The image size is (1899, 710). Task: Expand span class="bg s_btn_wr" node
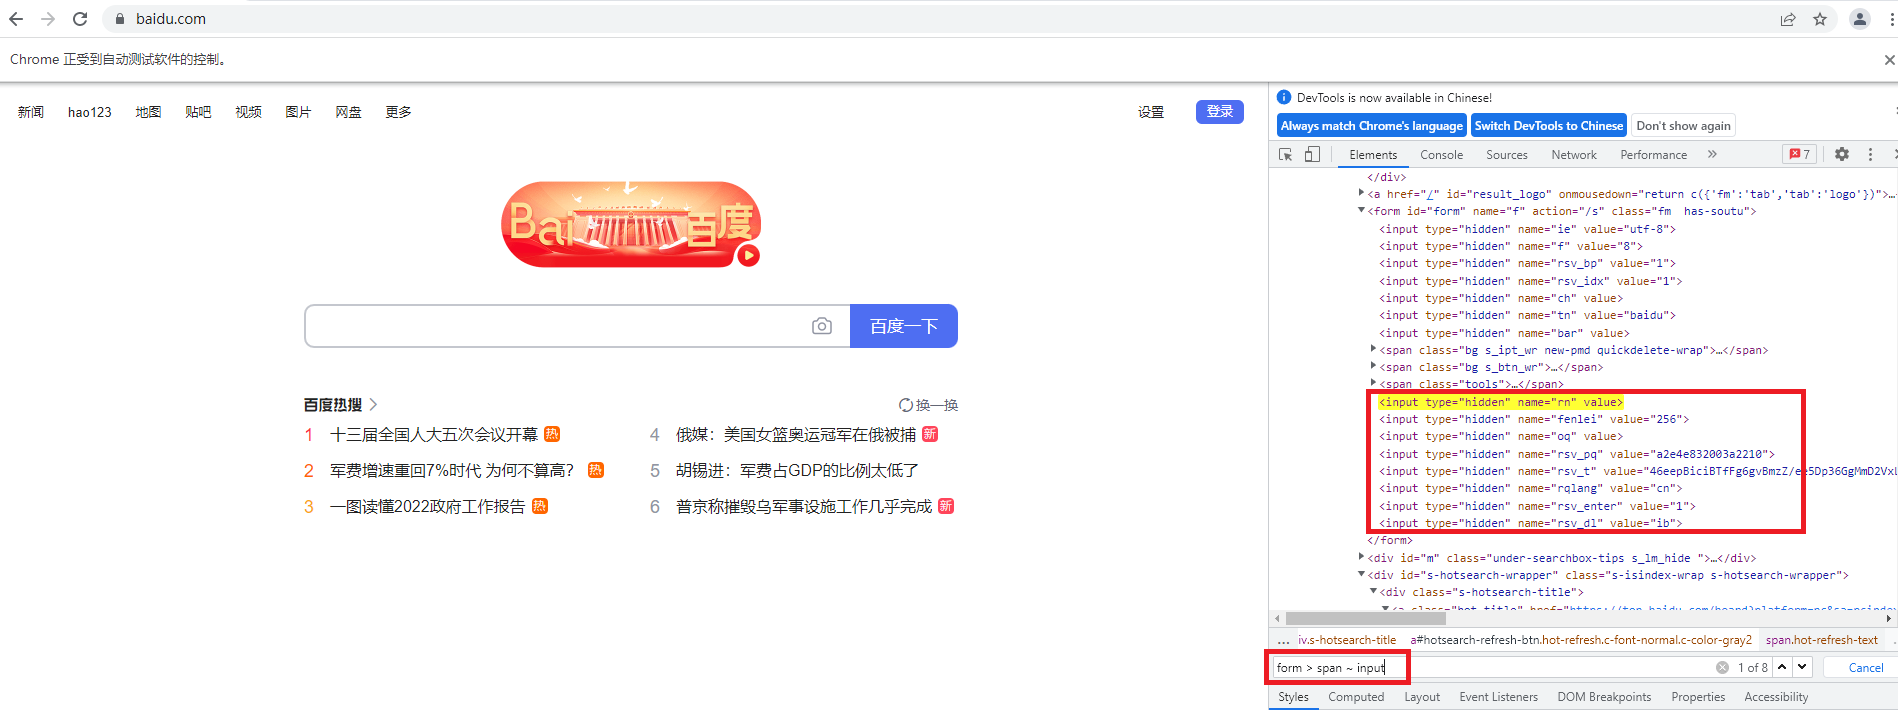(1373, 366)
